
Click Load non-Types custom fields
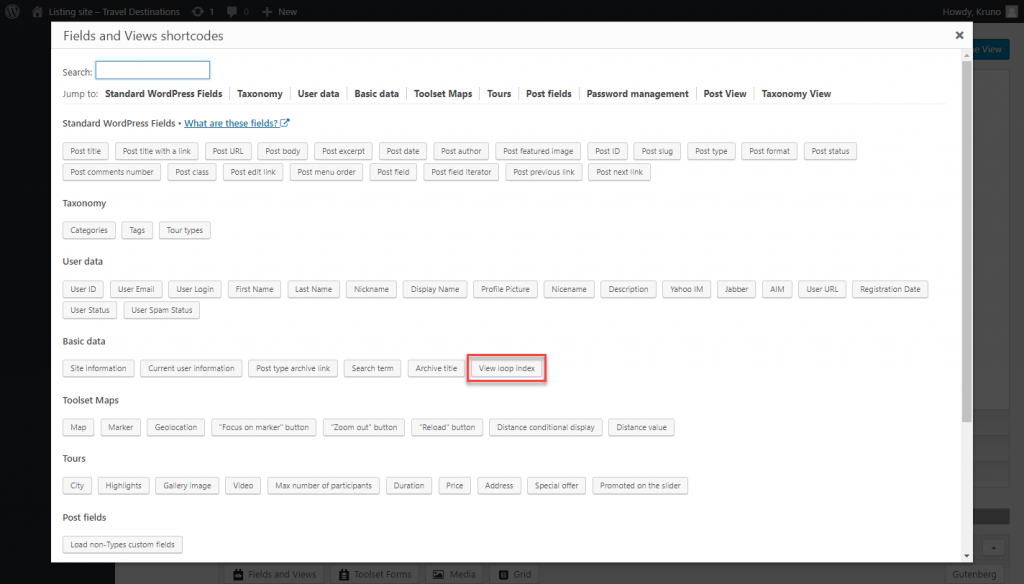point(122,544)
